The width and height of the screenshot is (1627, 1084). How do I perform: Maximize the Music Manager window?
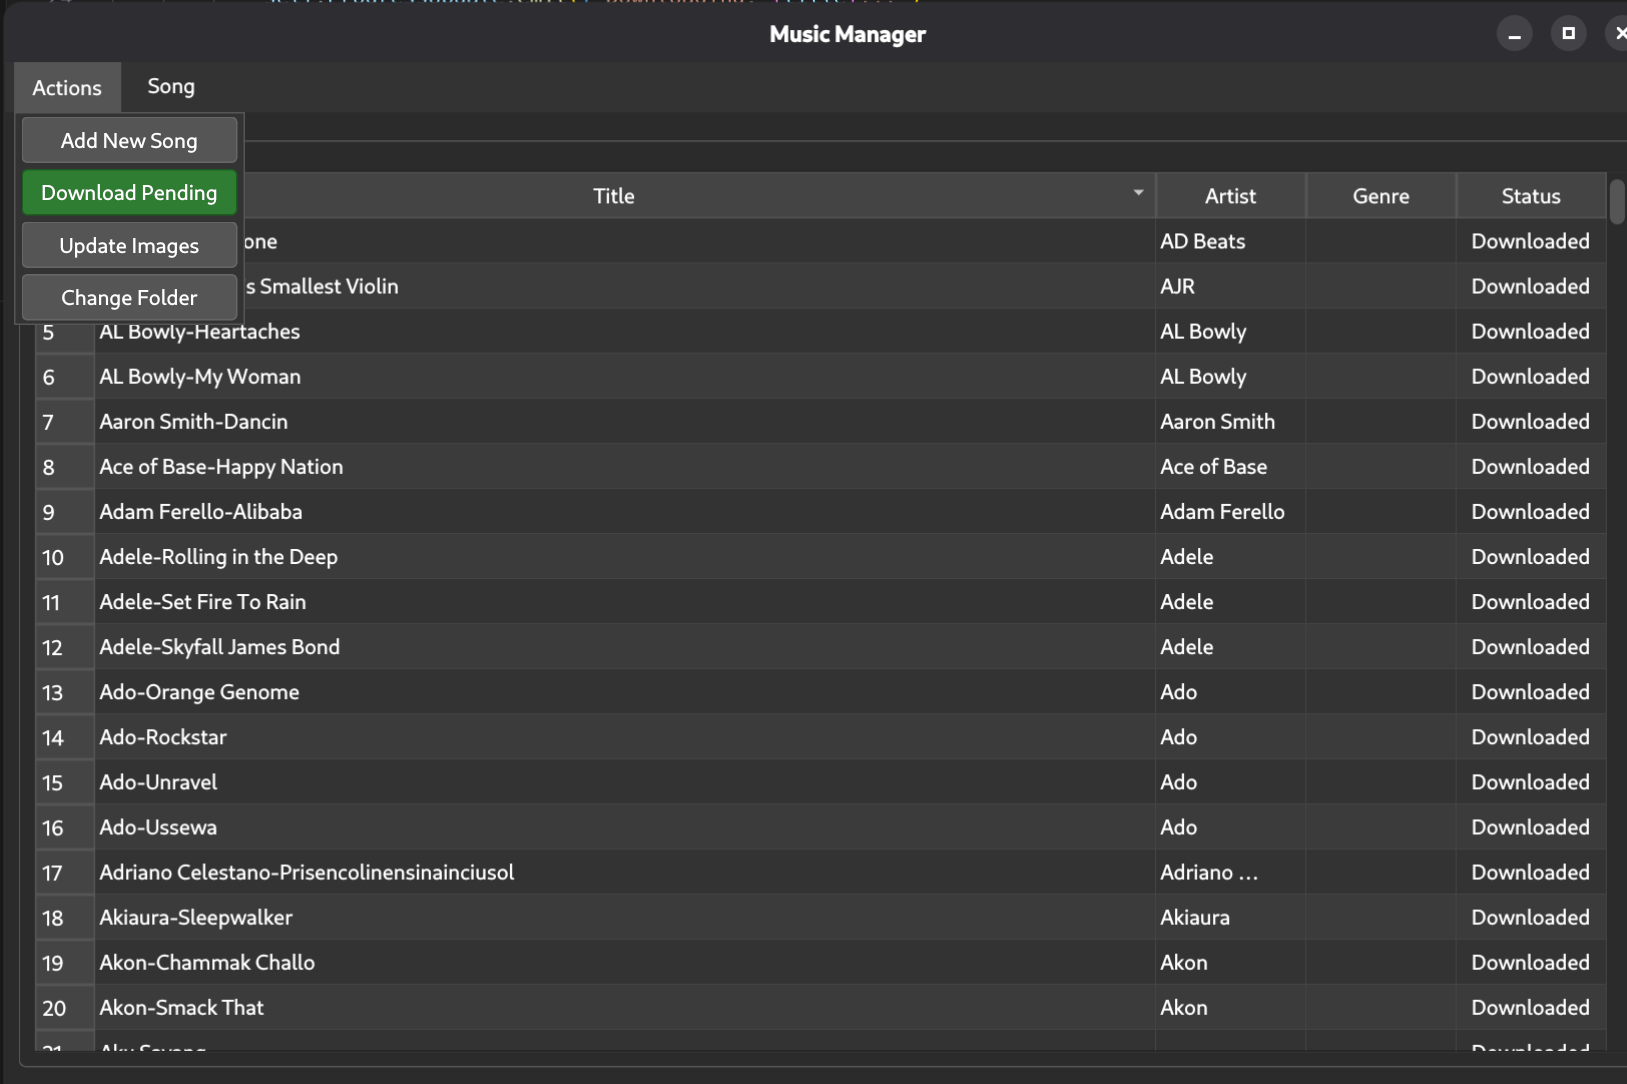pos(1568,34)
